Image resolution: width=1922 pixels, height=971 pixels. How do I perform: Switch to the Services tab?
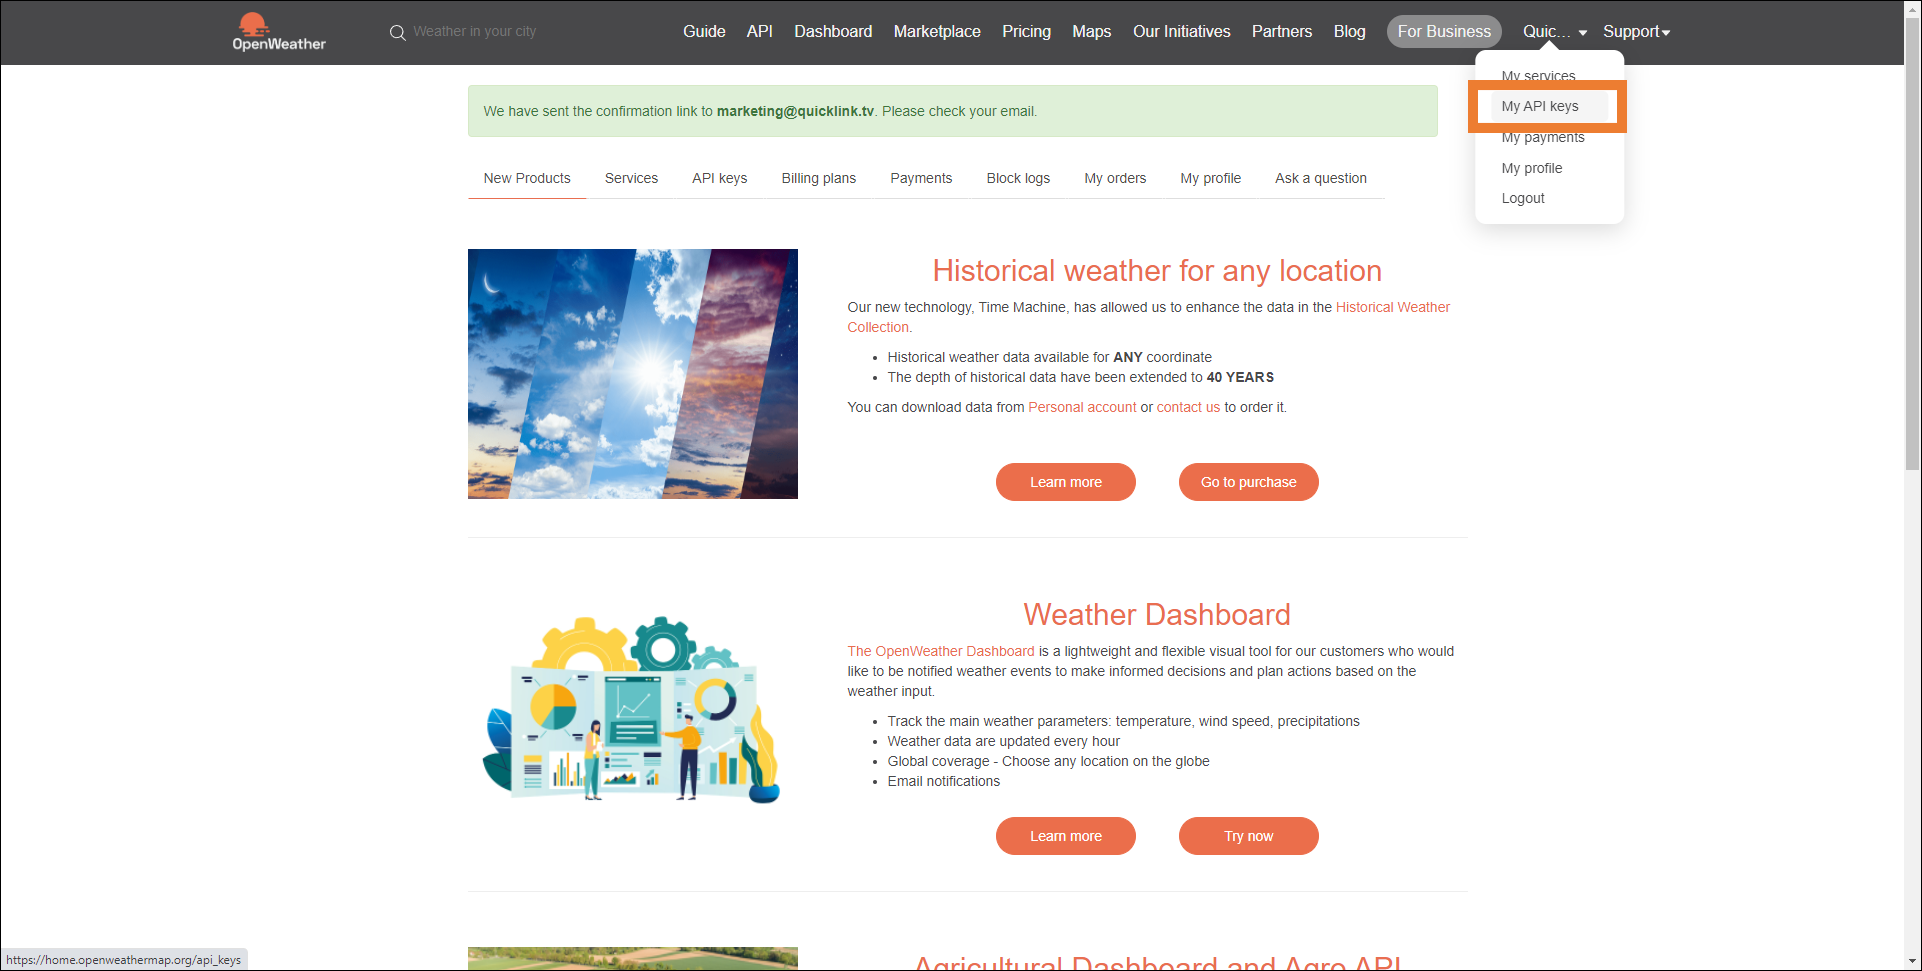pos(631,178)
